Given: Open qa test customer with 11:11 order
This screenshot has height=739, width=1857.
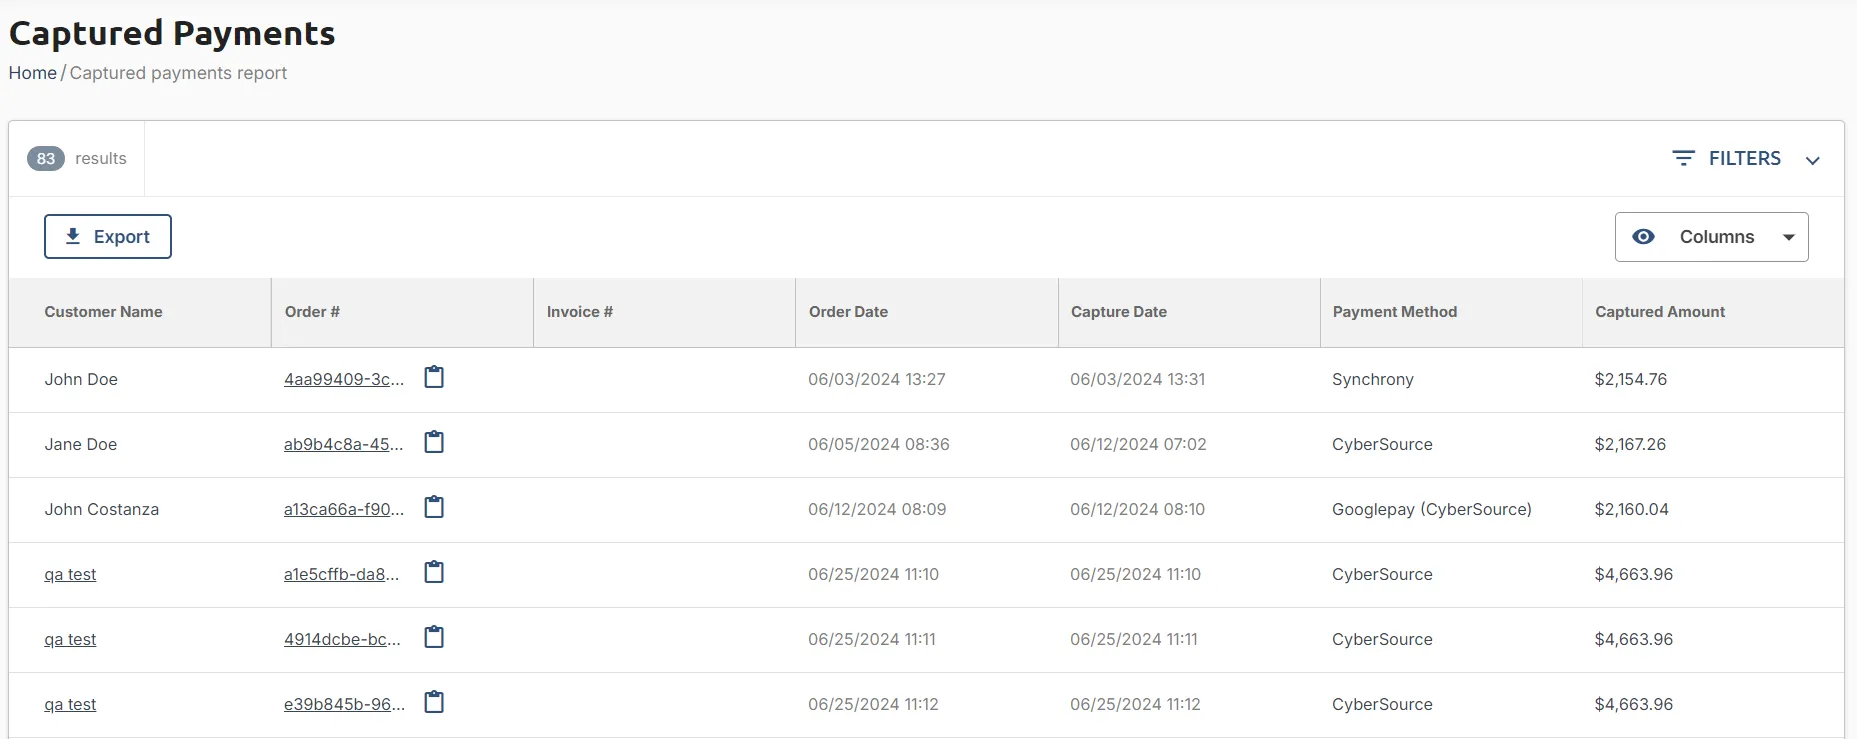Looking at the screenshot, I should tap(70, 639).
